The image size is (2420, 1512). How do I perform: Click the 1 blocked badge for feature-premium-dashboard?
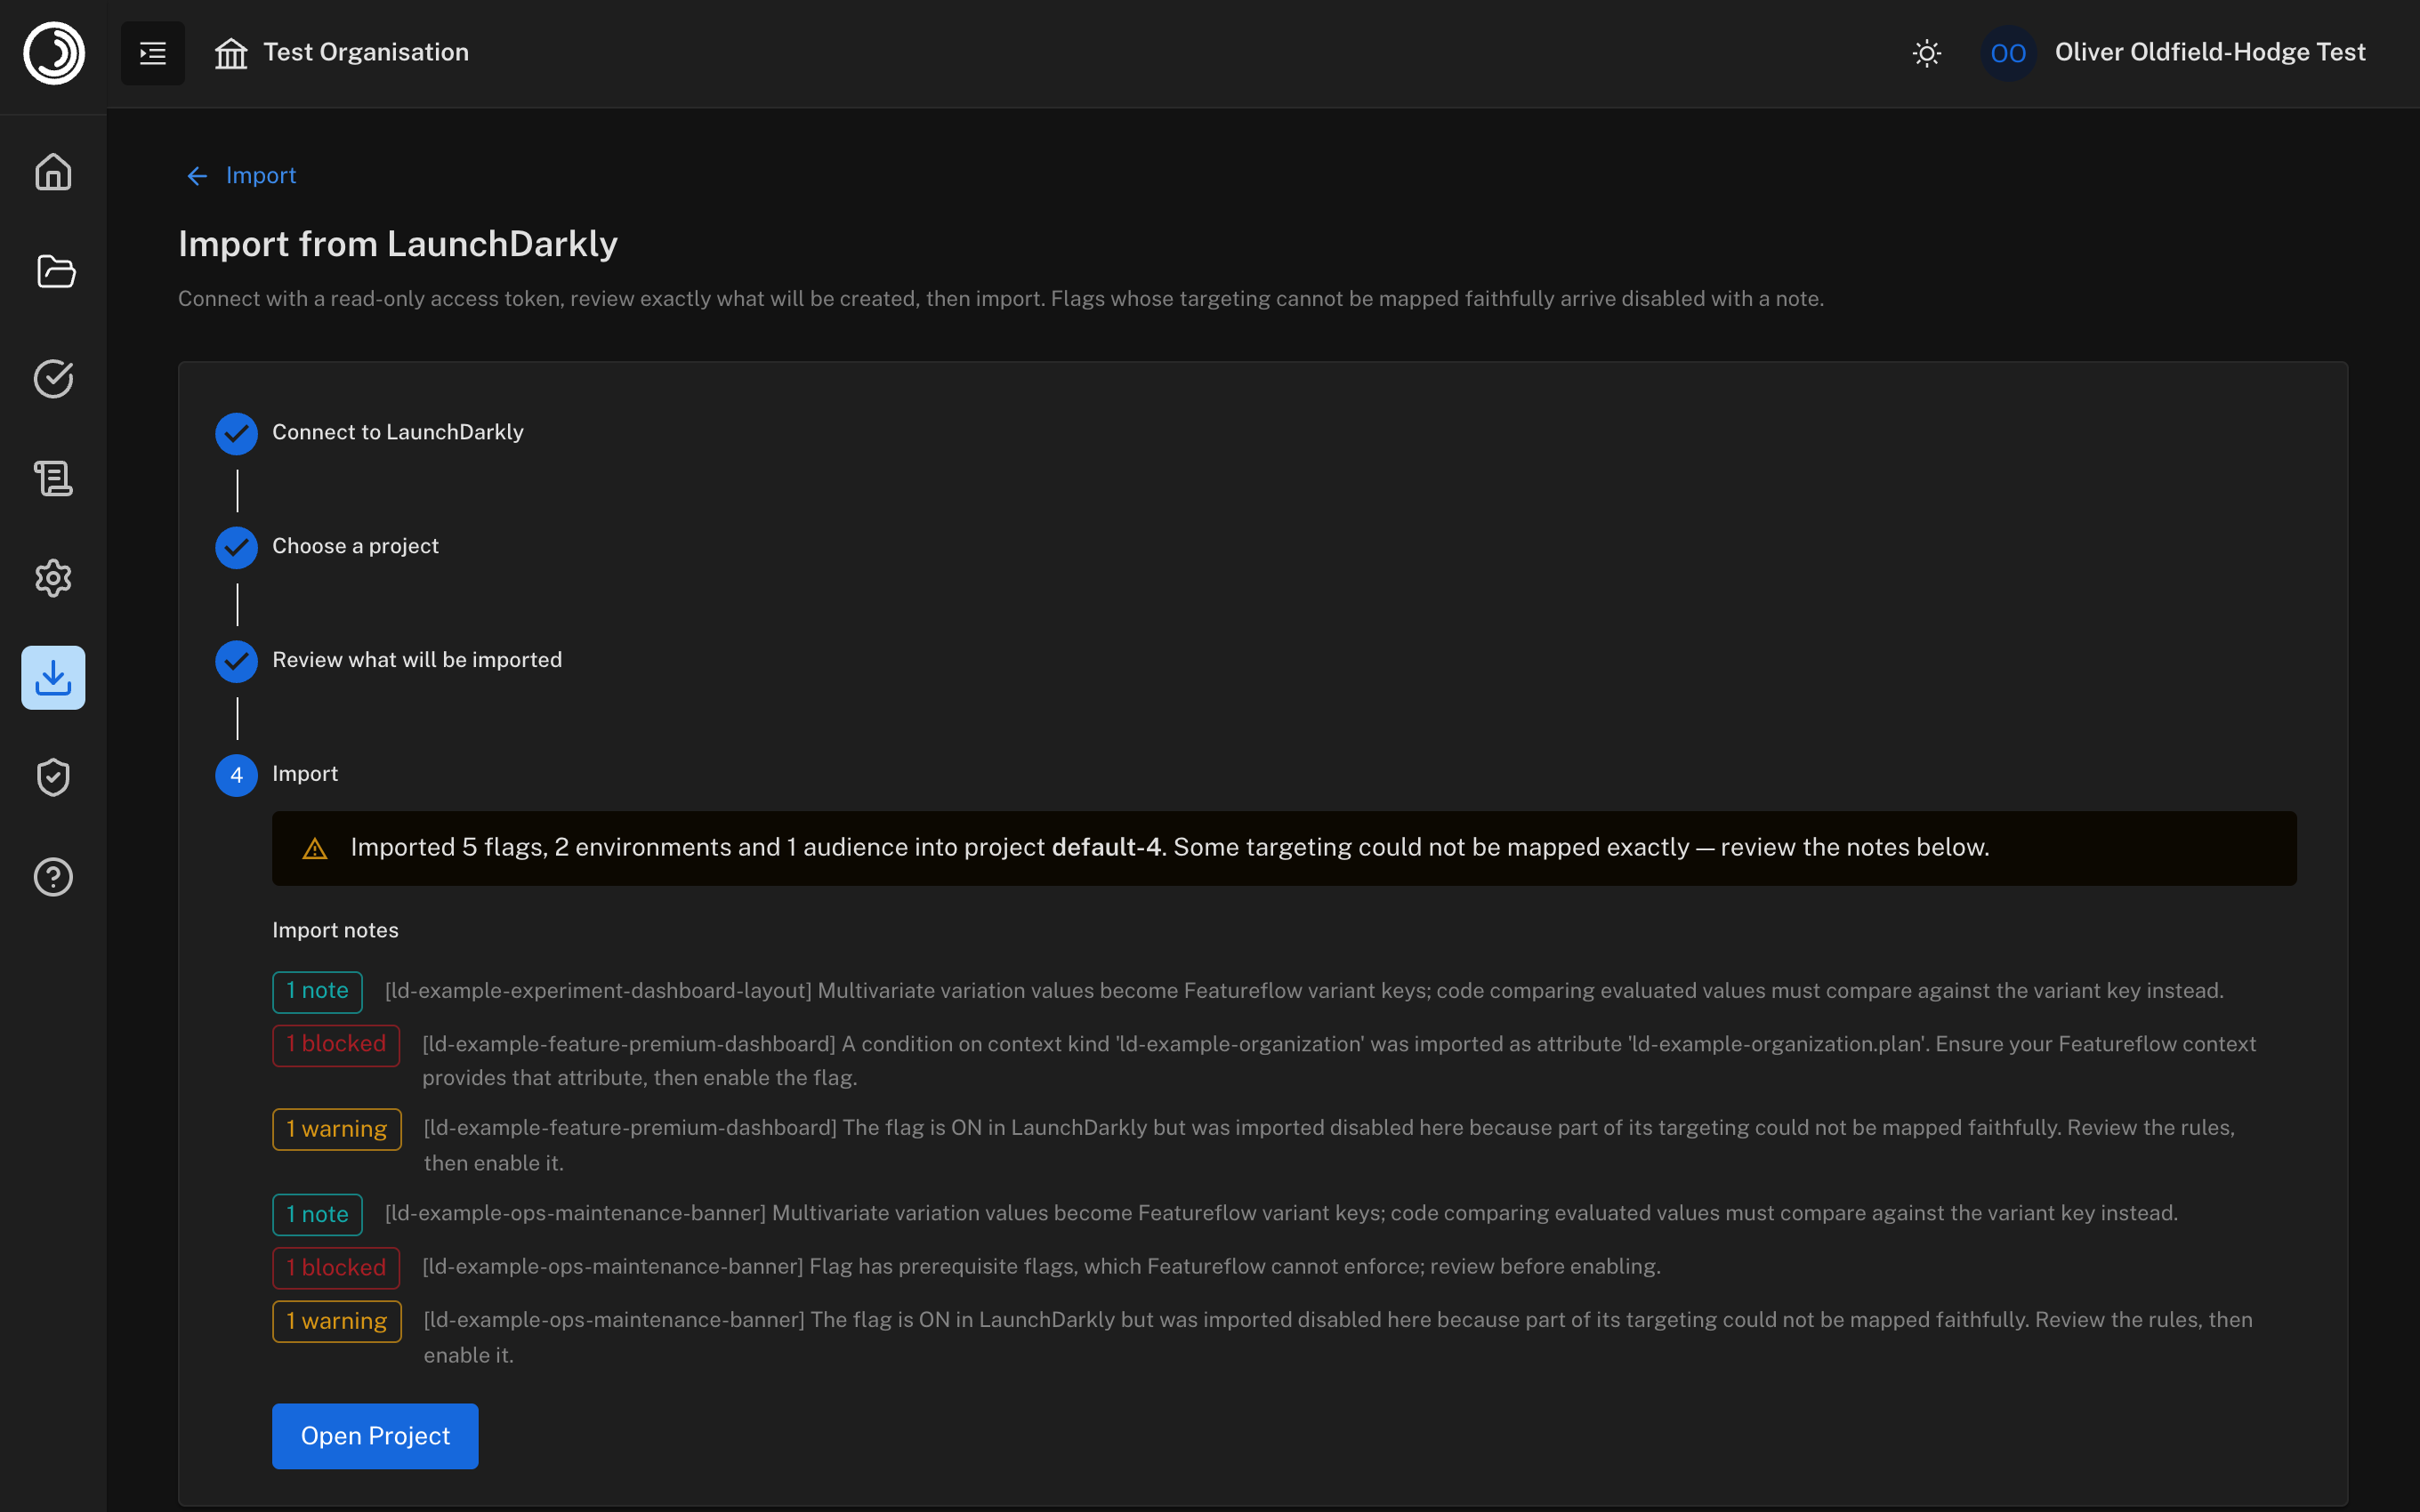click(x=336, y=1045)
